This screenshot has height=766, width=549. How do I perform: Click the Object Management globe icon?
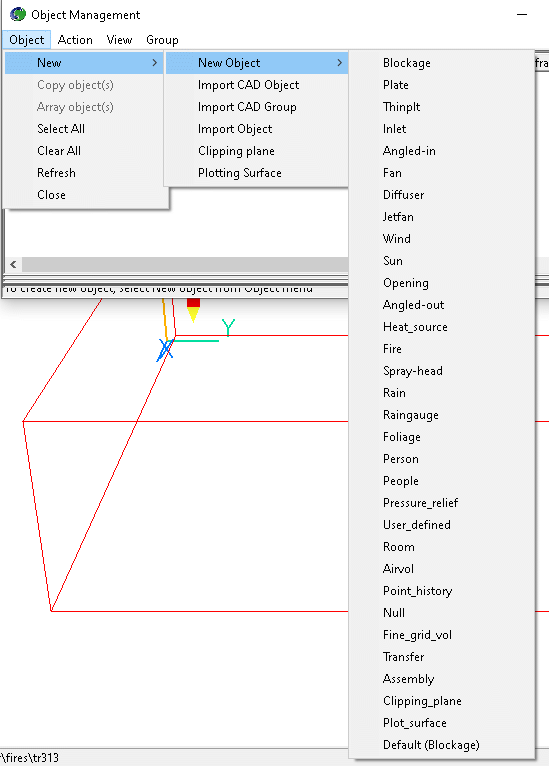tap(18, 15)
